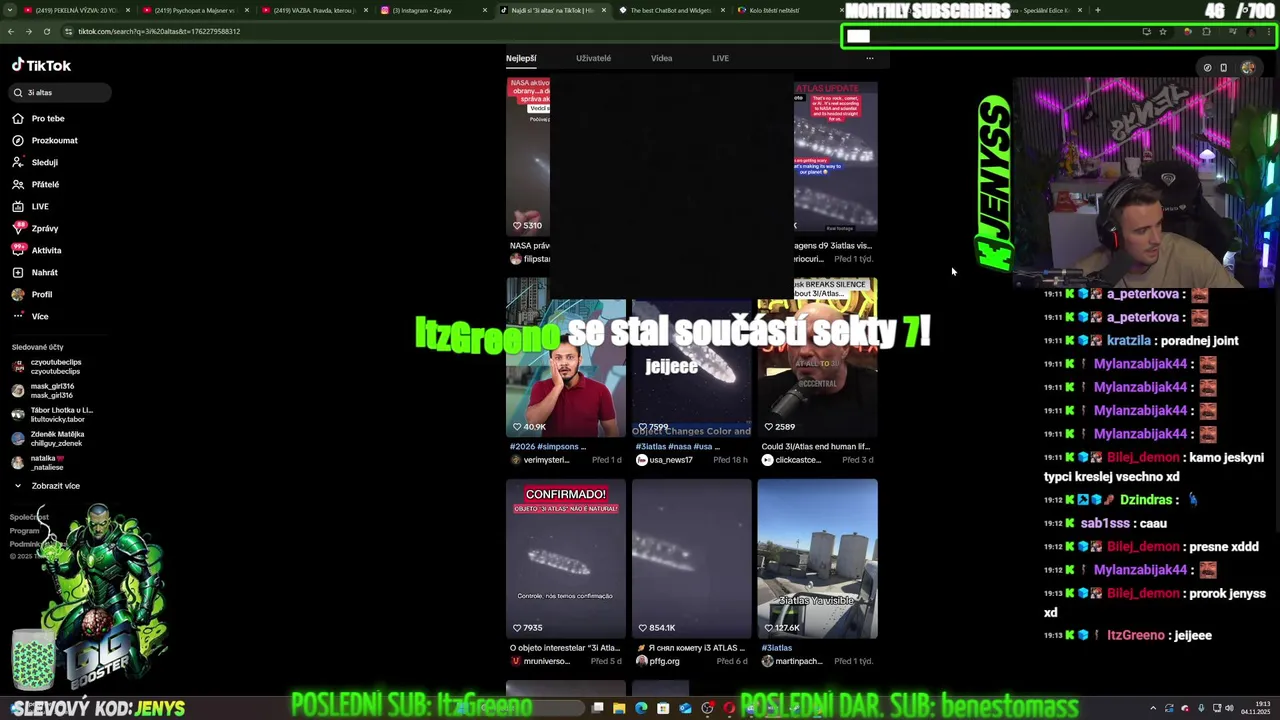1280x720 pixels.
Task: Open the Pro tebe home icon
Action: (18, 118)
